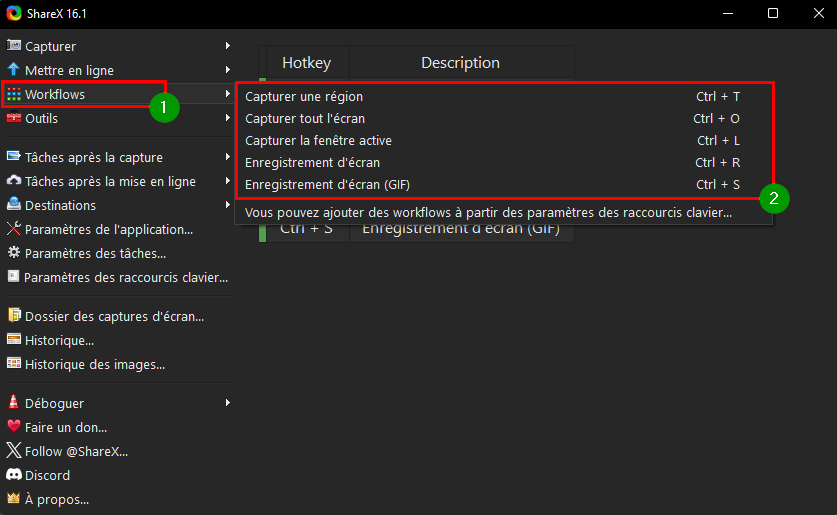Viewport: 837px width, 515px height.
Task: Click the Ctrl + L shortcut text
Action: click(718, 140)
